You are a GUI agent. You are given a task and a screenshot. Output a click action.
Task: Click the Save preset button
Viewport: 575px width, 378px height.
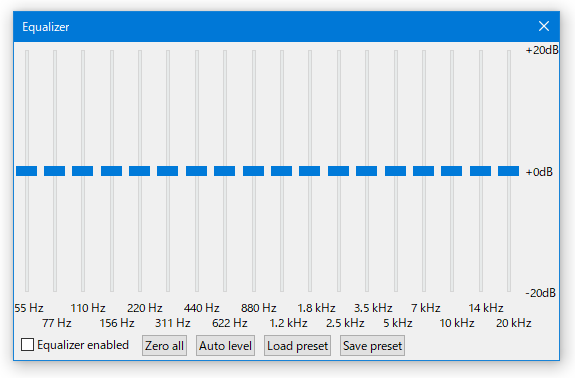coord(372,345)
